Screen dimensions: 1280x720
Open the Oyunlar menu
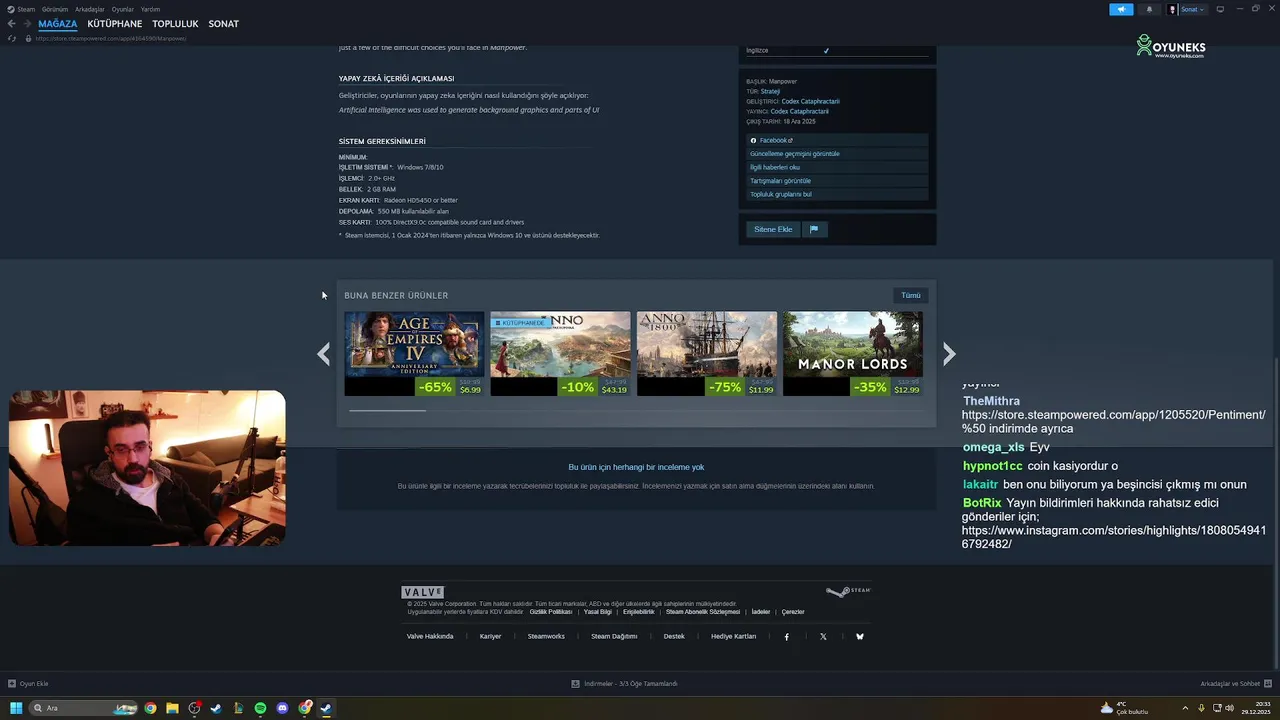point(123,9)
